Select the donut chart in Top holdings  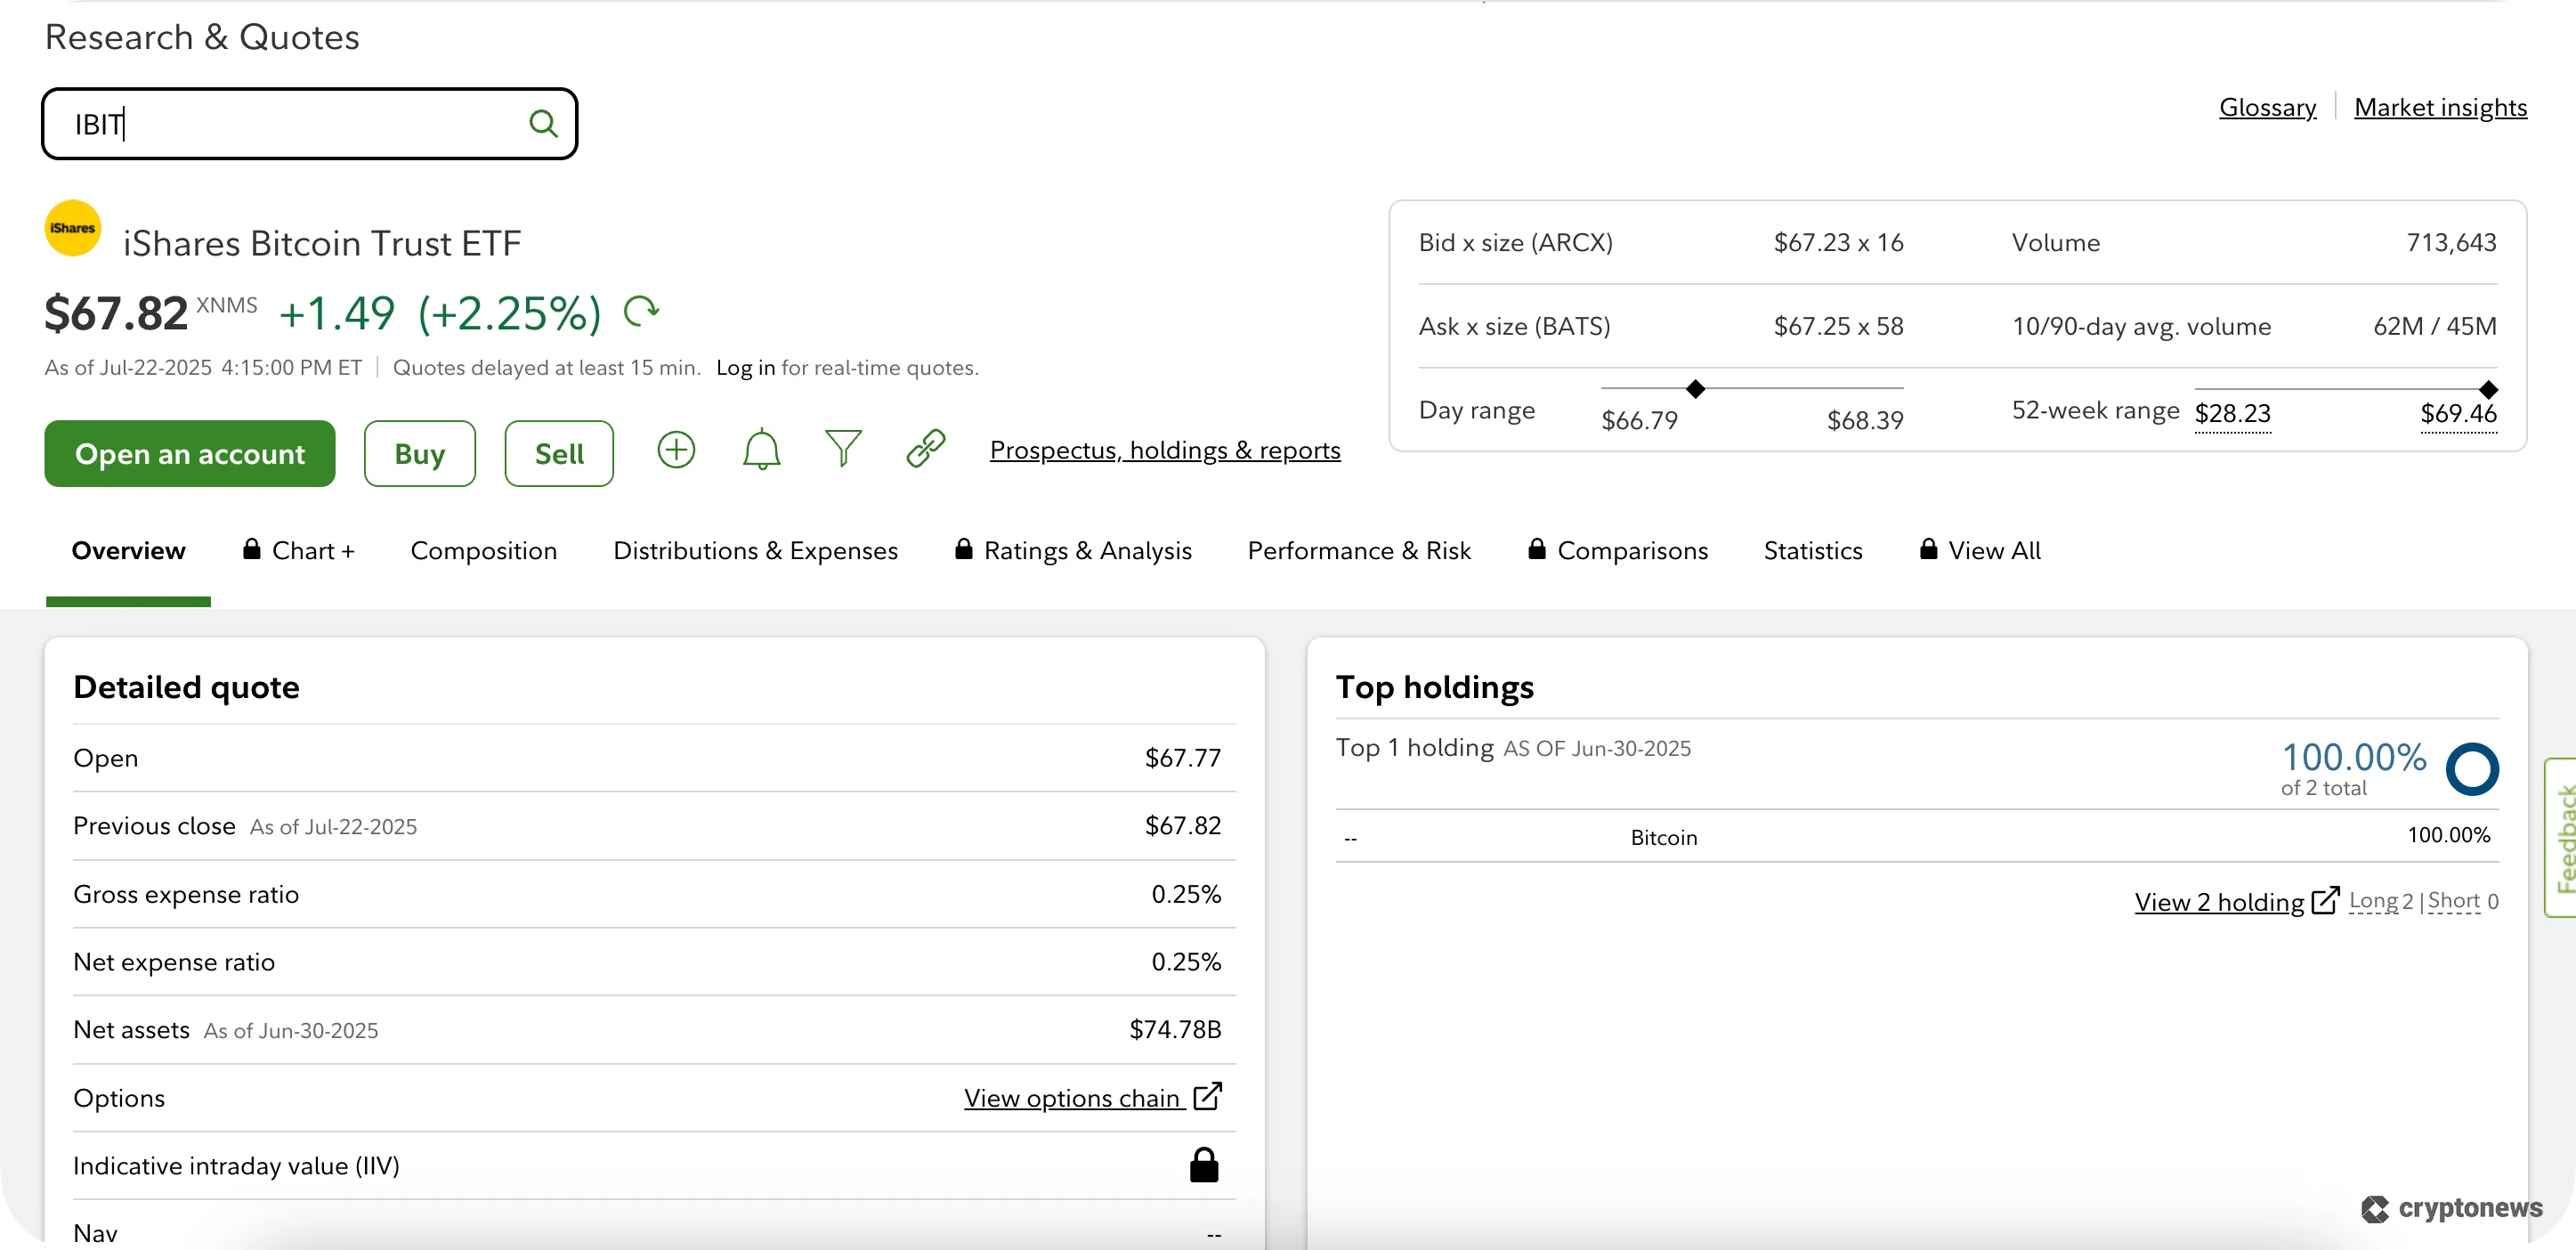[x=2473, y=769]
